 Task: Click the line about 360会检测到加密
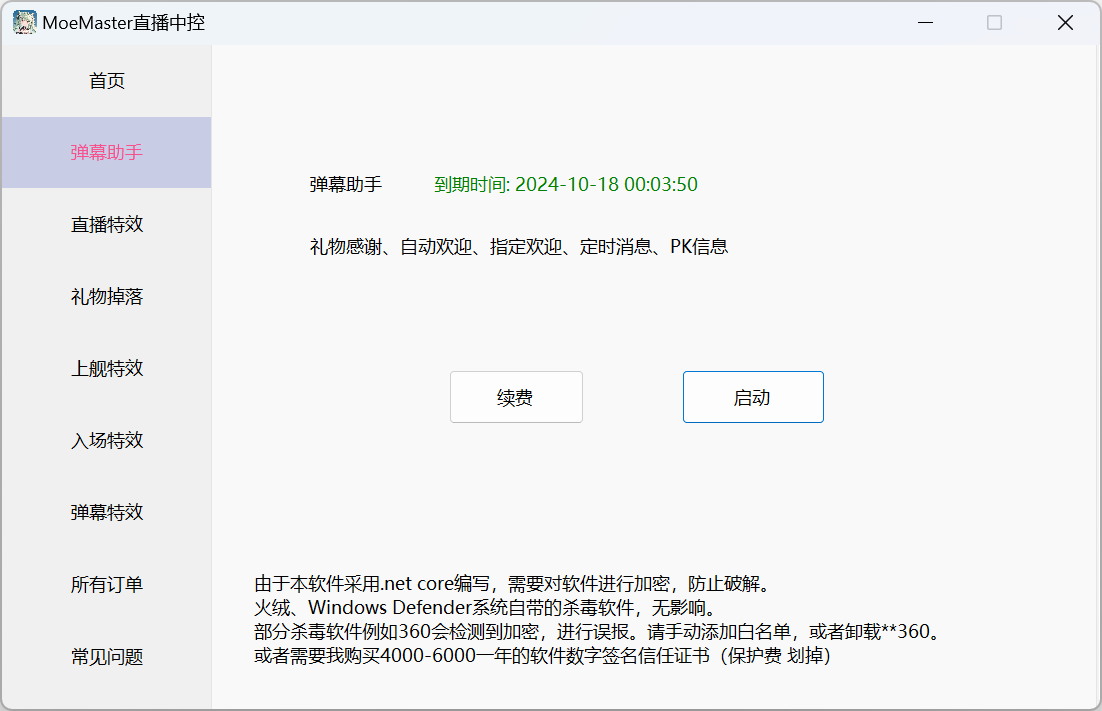click(x=597, y=632)
